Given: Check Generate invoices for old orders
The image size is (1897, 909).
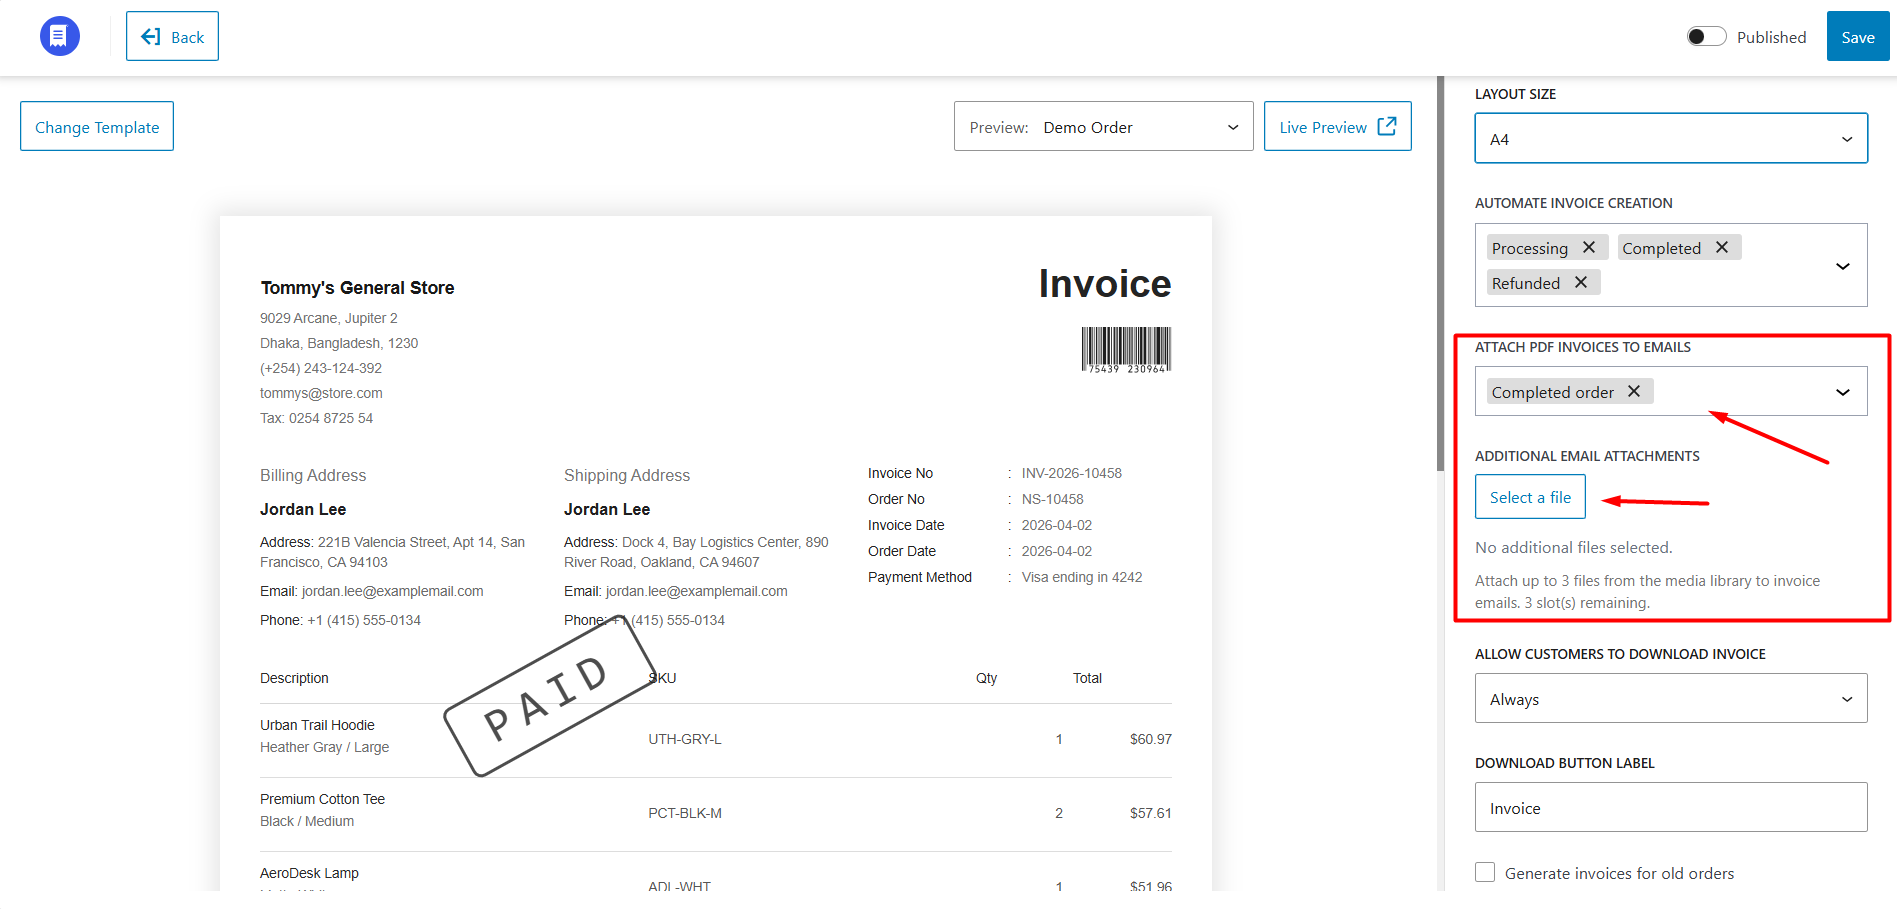Looking at the screenshot, I should tap(1485, 872).
